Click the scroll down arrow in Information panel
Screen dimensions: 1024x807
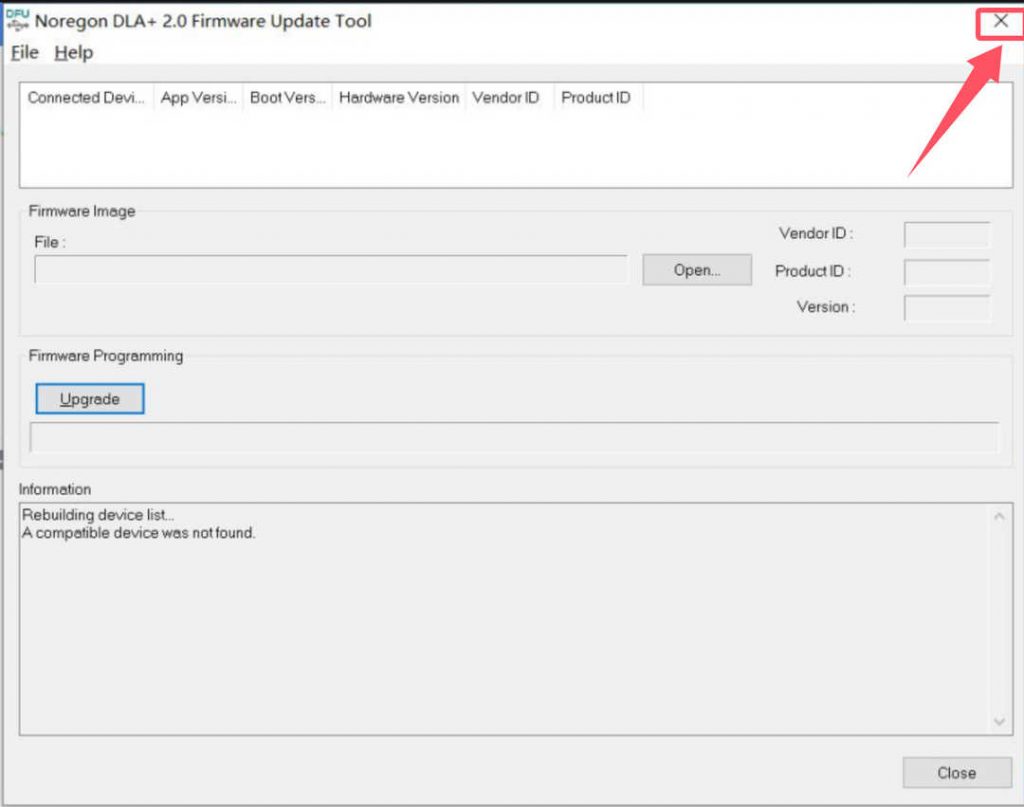[999, 721]
